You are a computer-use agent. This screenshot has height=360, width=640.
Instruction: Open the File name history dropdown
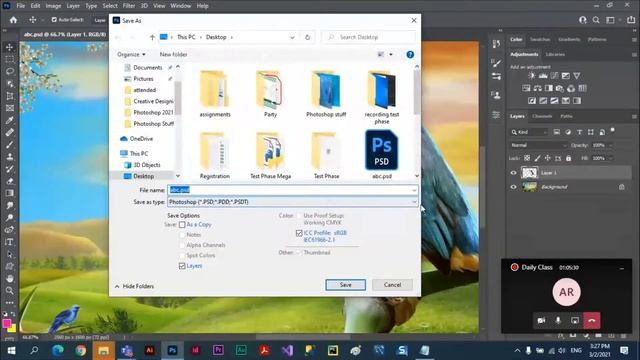click(x=414, y=190)
